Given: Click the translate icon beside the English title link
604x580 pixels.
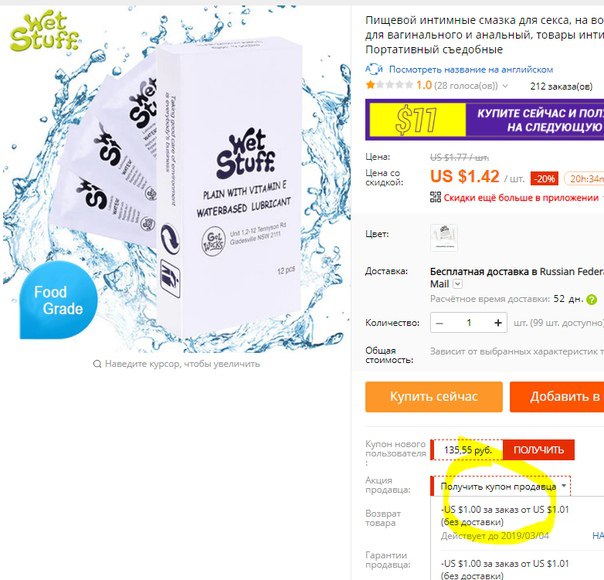Looking at the screenshot, I should point(374,70).
